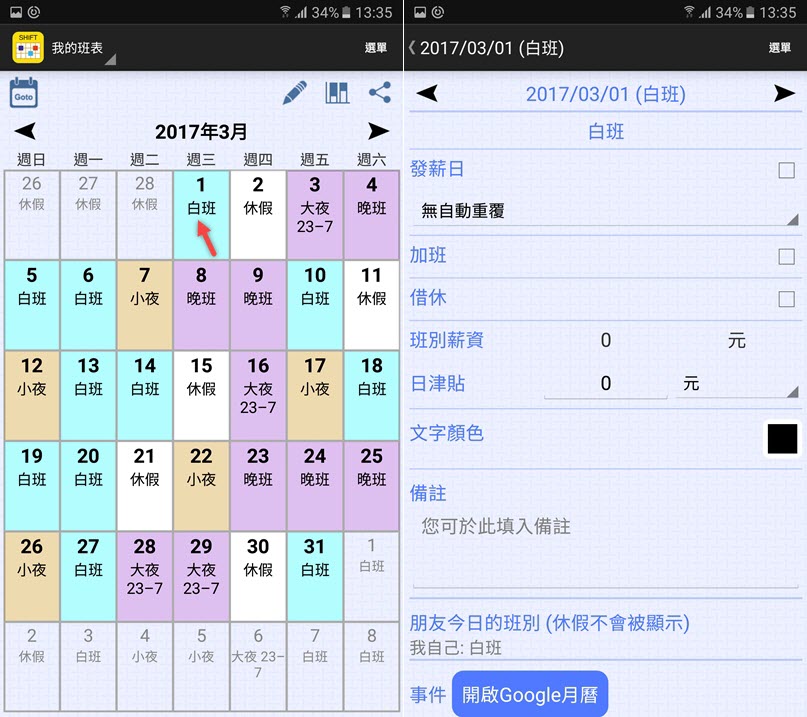The height and width of the screenshot is (717, 807).
Task: Go to previous month with left arrow
Action: 25,131
